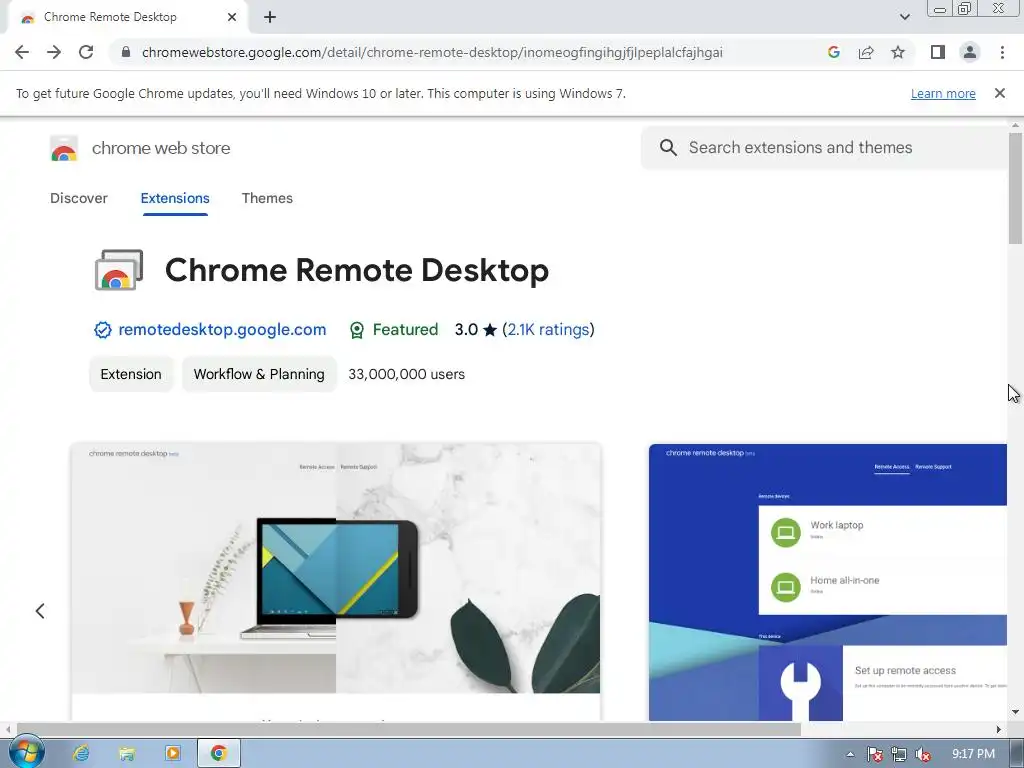
Task: Open the blue remote access screenshot
Action: pos(827,582)
